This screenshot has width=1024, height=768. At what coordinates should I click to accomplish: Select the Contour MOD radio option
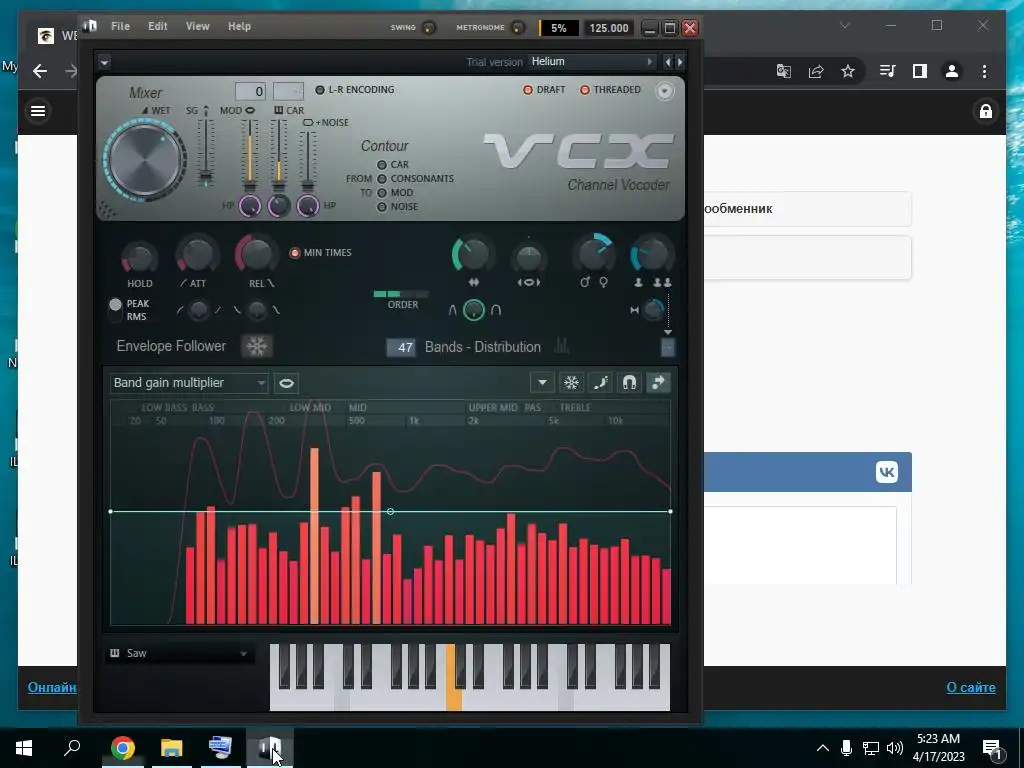pyautogui.click(x=382, y=193)
